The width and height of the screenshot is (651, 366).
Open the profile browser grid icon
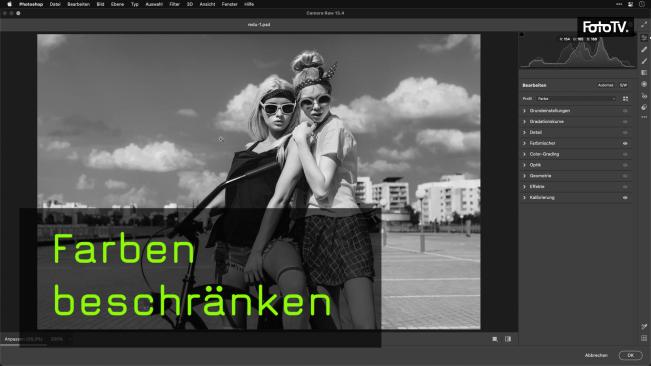(x=625, y=99)
